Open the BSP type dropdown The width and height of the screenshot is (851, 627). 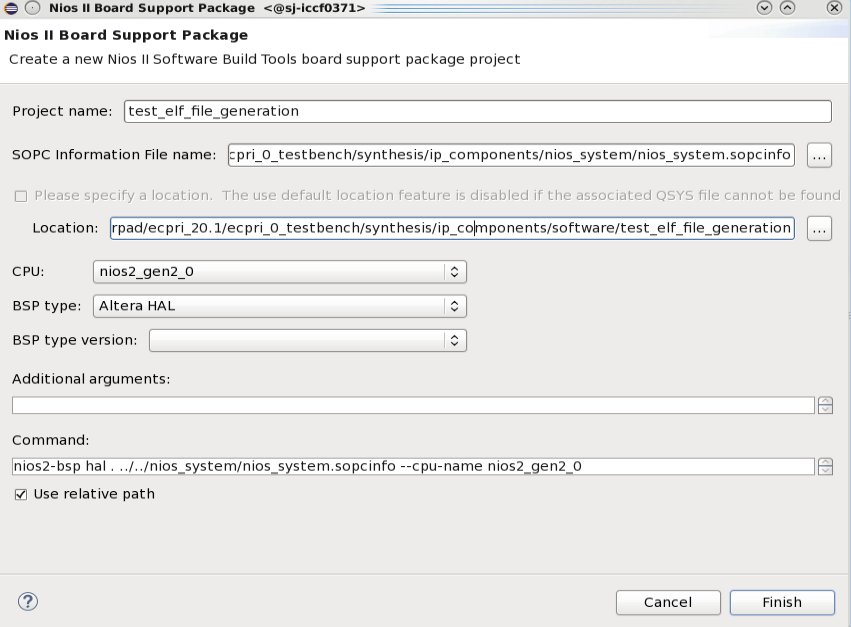pyautogui.click(x=280, y=306)
